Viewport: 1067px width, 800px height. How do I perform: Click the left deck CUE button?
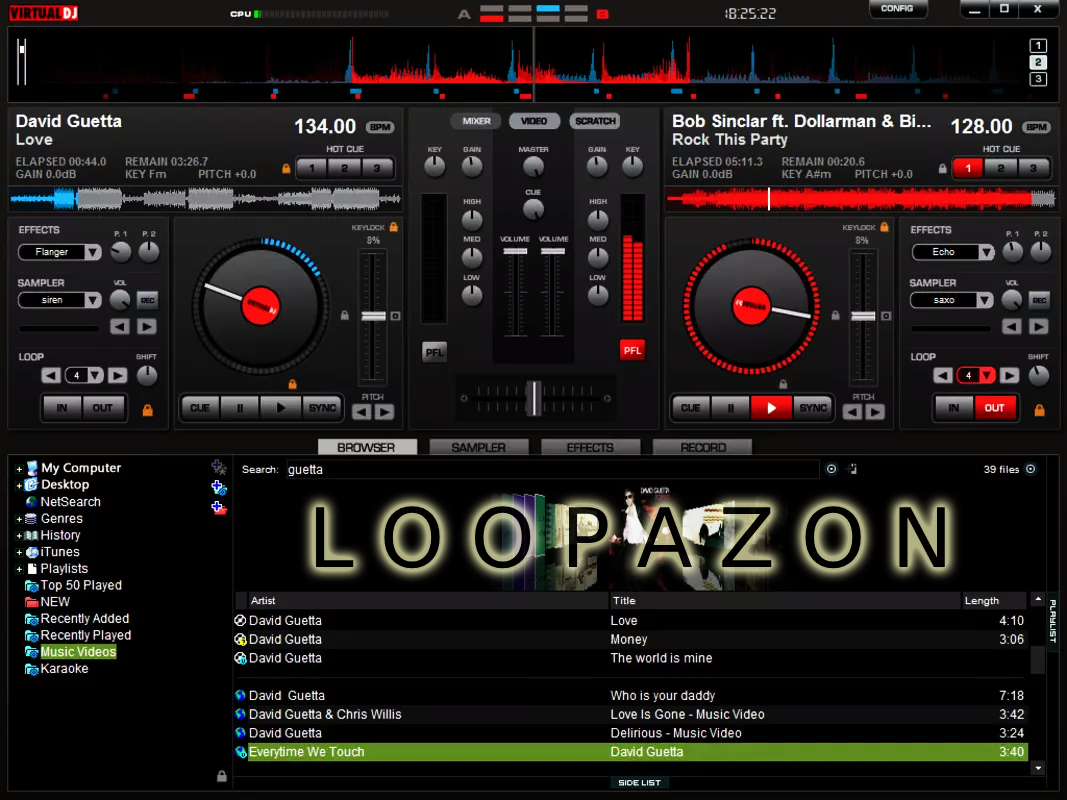[x=200, y=408]
